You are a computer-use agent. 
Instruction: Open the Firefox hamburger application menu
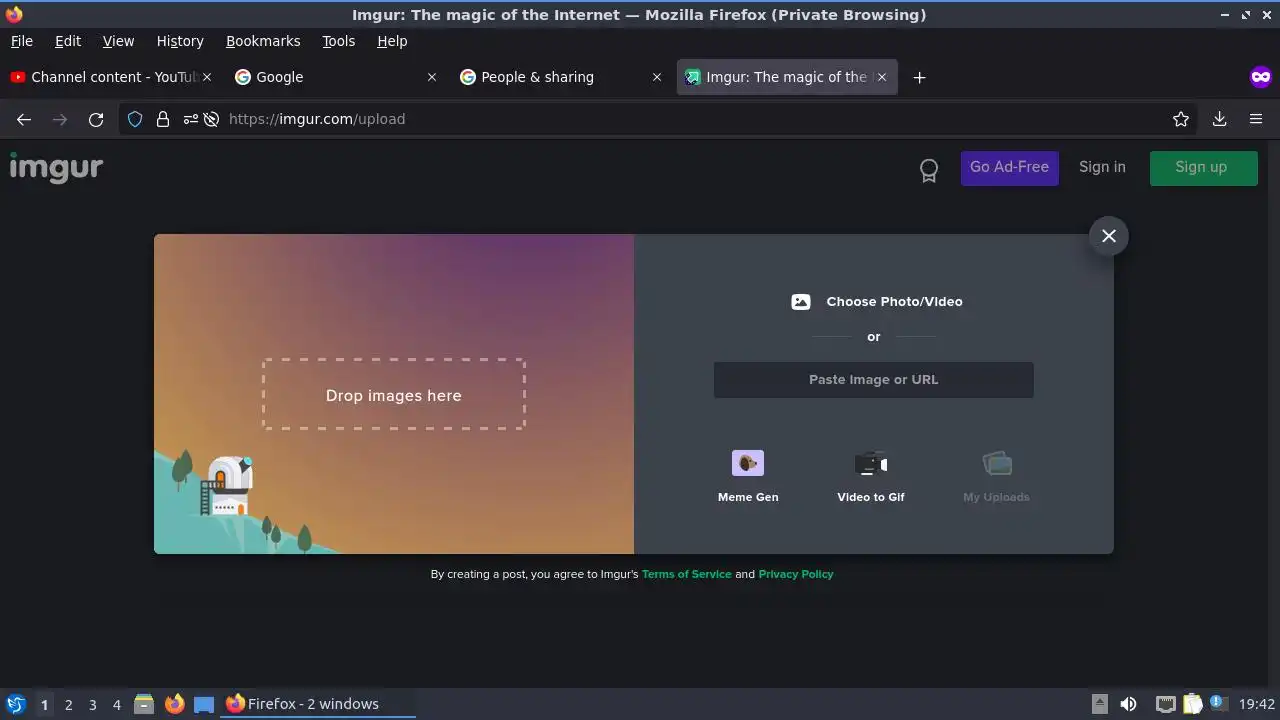click(1256, 119)
